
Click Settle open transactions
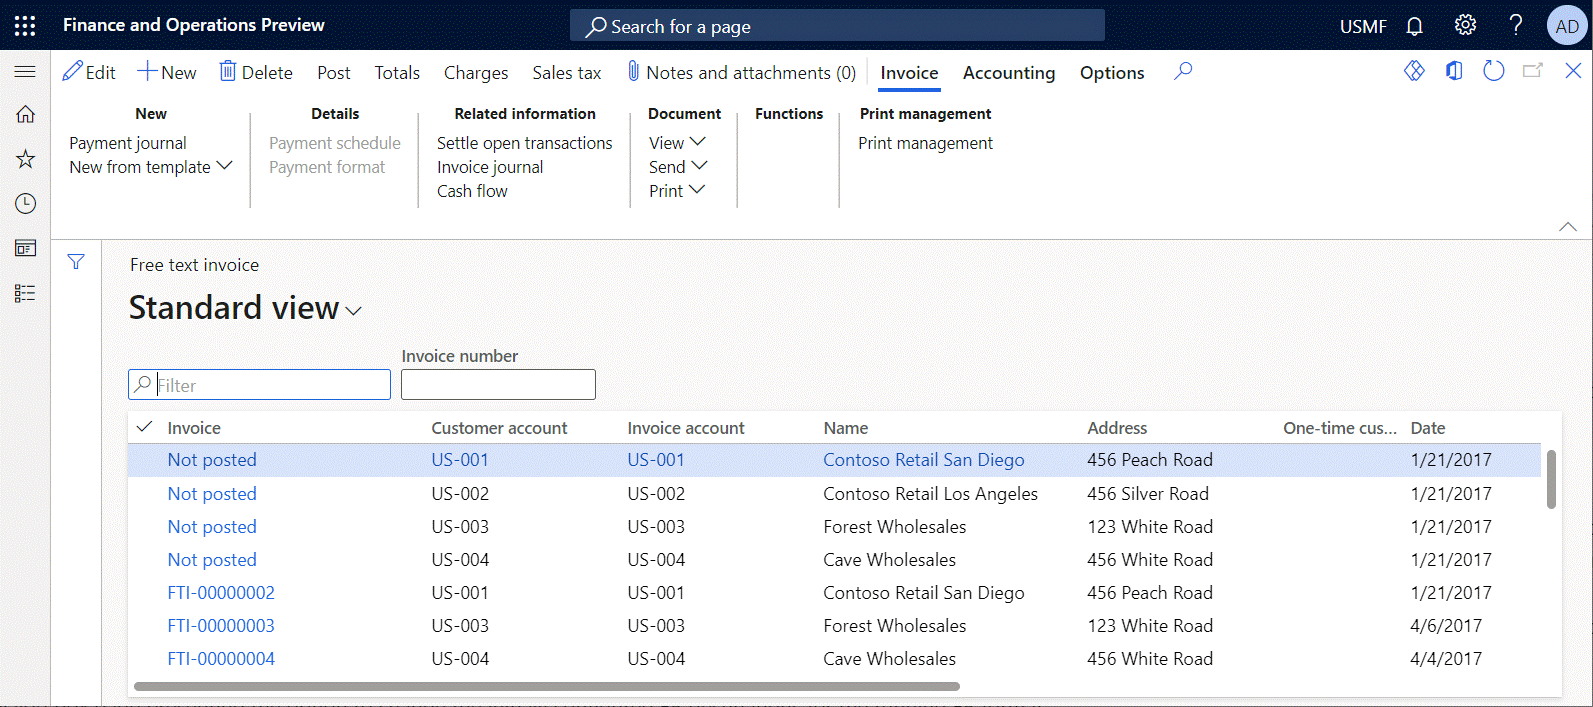click(524, 143)
